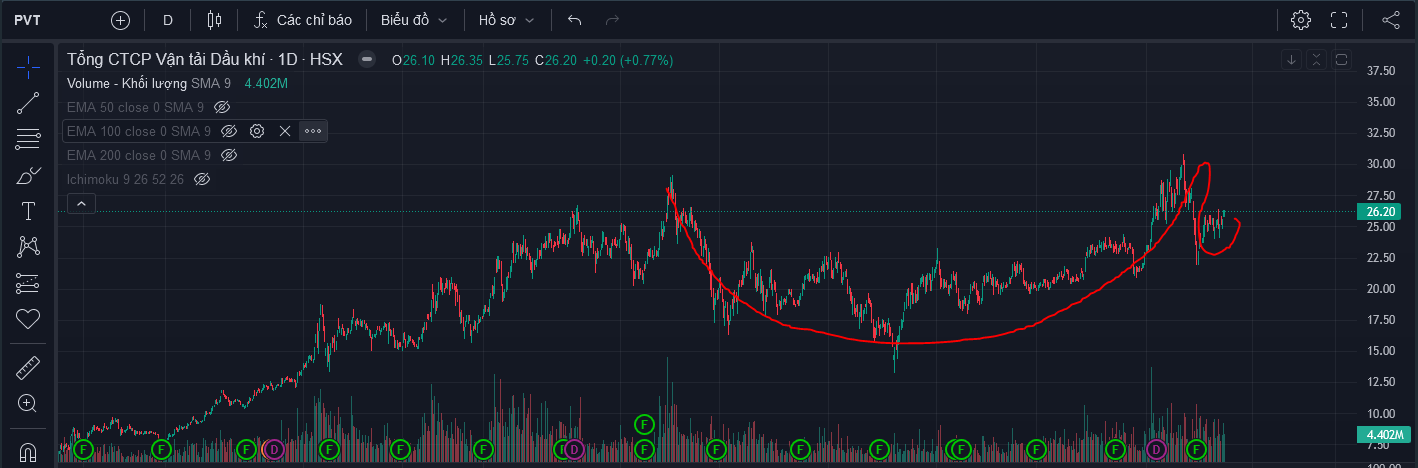The width and height of the screenshot is (1418, 468).
Task: Expand the Hồ sơ dropdown
Action: click(x=506, y=20)
